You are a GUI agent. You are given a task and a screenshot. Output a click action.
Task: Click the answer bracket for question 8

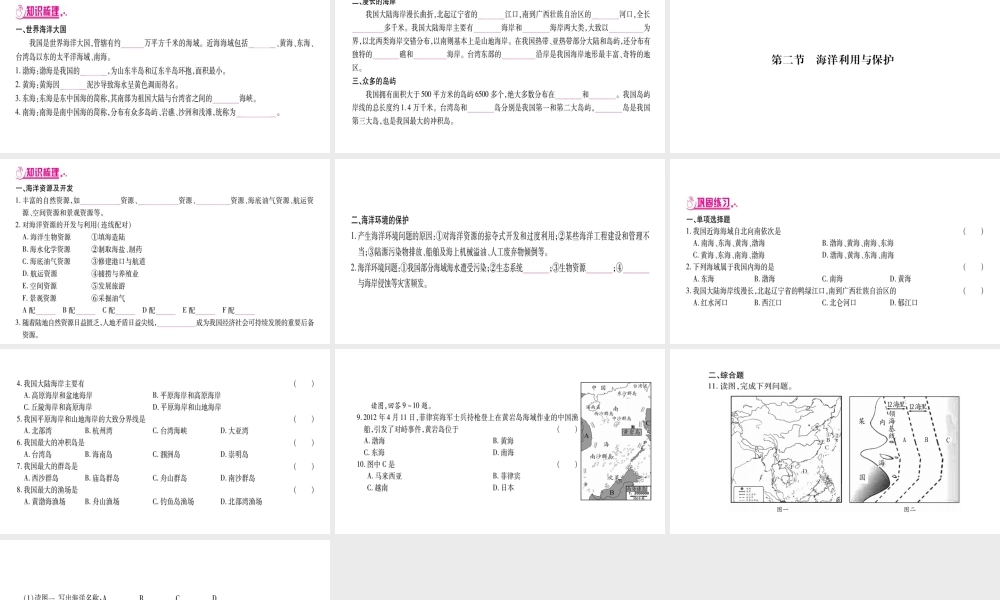[x=304, y=490]
